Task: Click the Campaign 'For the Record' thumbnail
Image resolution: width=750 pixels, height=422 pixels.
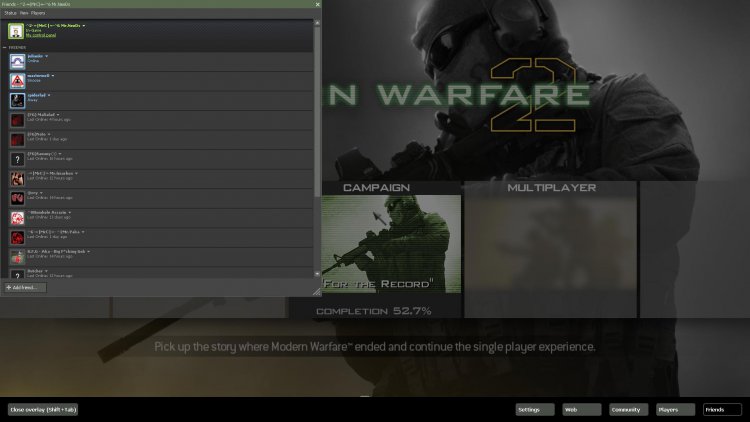Action: [x=391, y=244]
